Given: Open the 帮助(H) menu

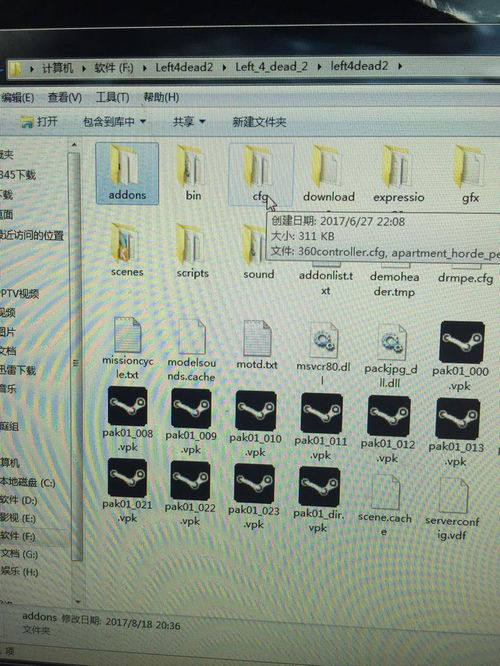Looking at the screenshot, I should [x=161, y=97].
